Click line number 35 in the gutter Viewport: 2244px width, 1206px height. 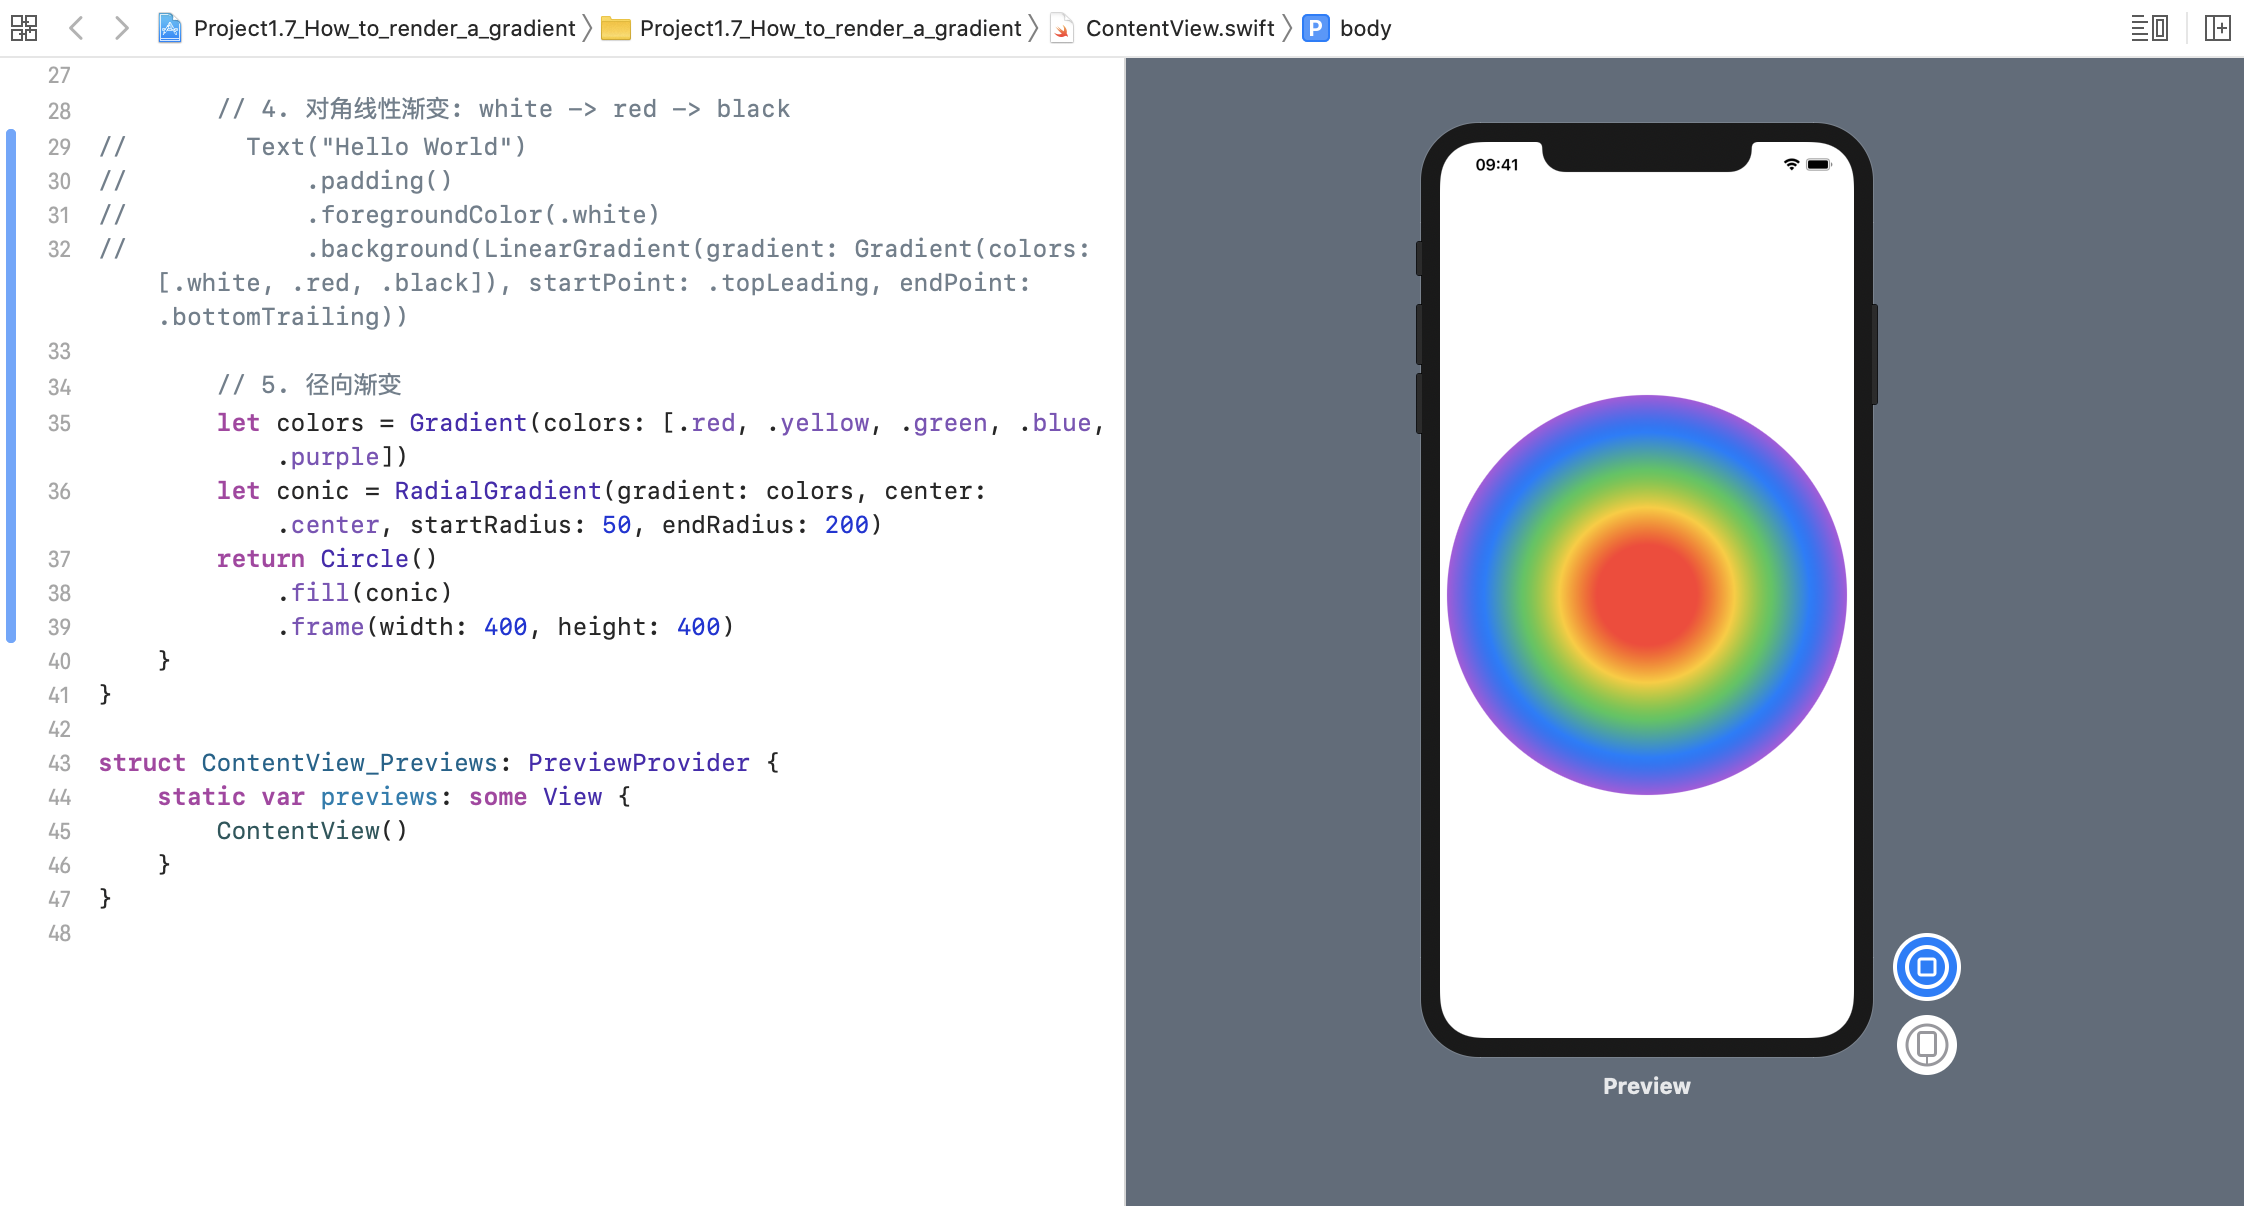[x=59, y=423]
